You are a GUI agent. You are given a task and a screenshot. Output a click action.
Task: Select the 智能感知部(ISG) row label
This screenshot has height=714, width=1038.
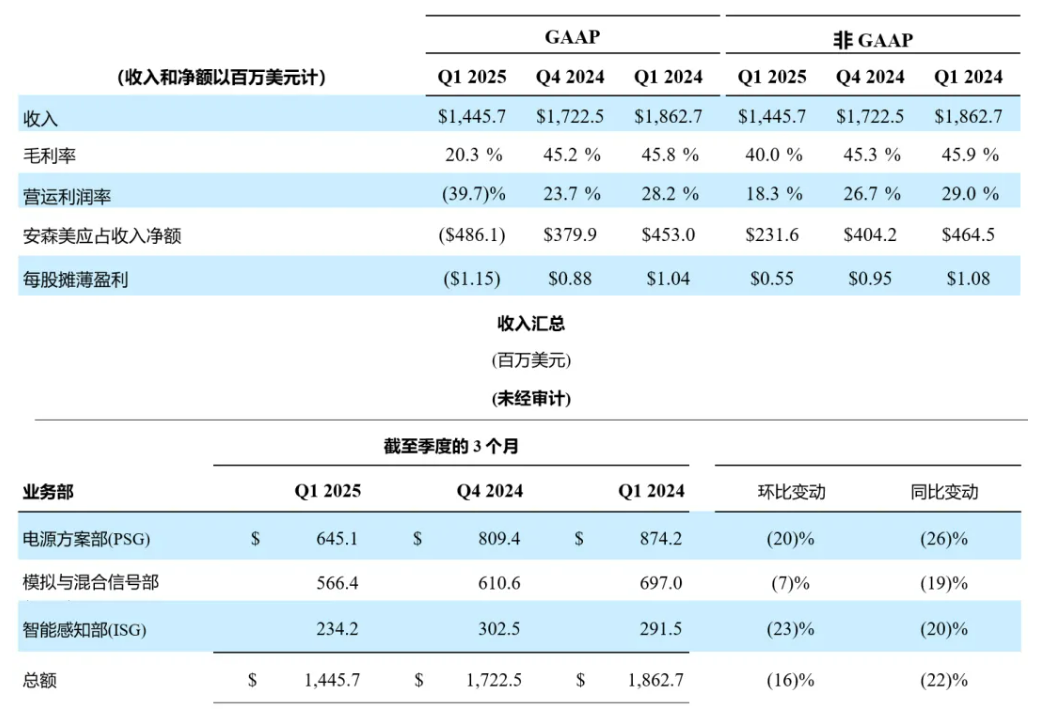click(x=84, y=629)
